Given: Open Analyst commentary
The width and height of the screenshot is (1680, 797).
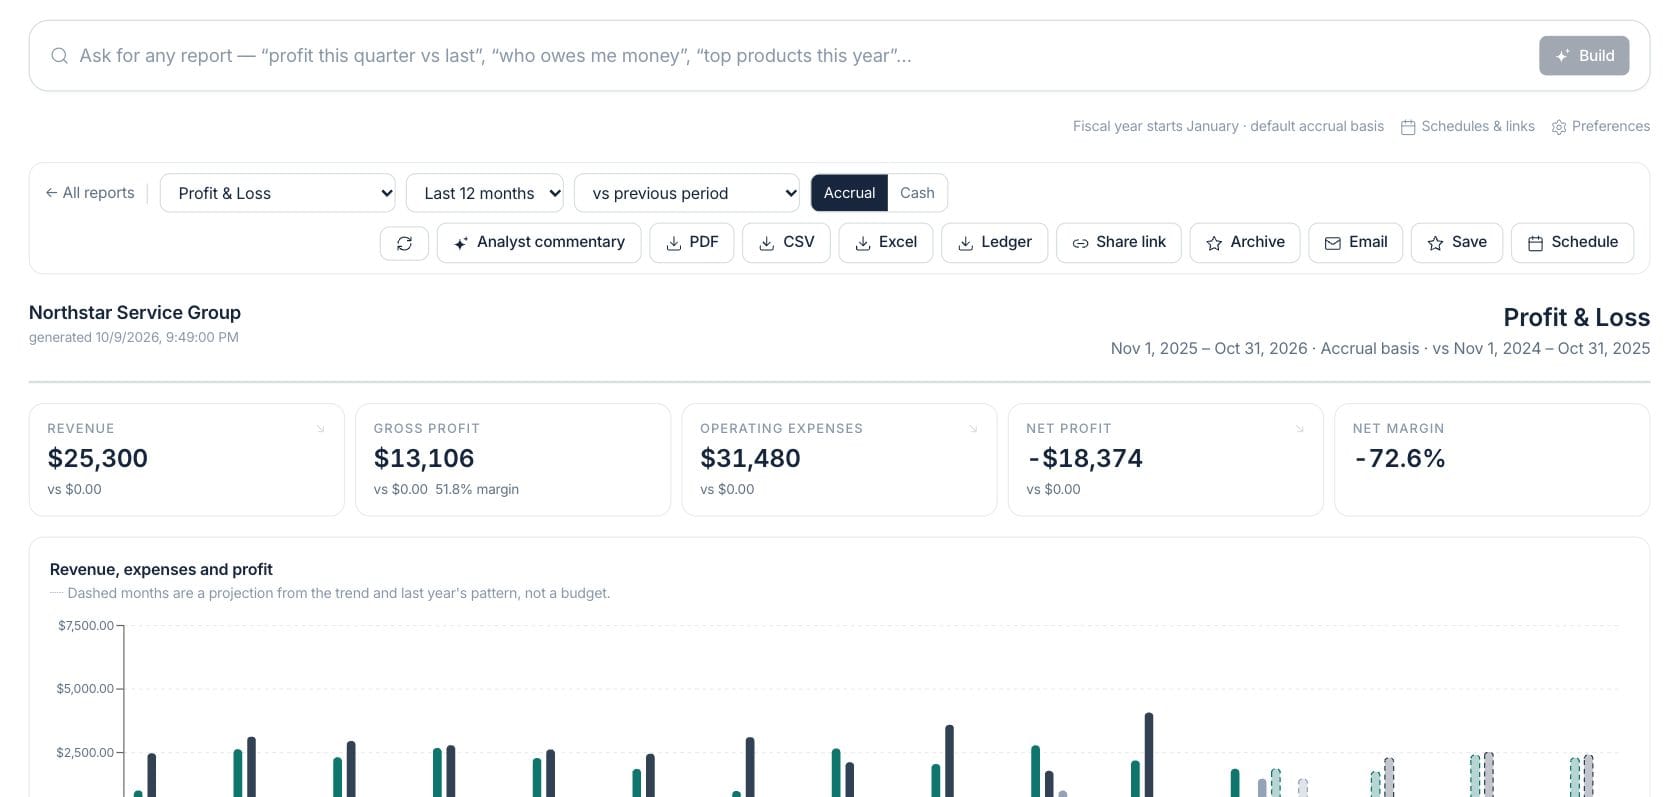Looking at the screenshot, I should tap(539, 243).
